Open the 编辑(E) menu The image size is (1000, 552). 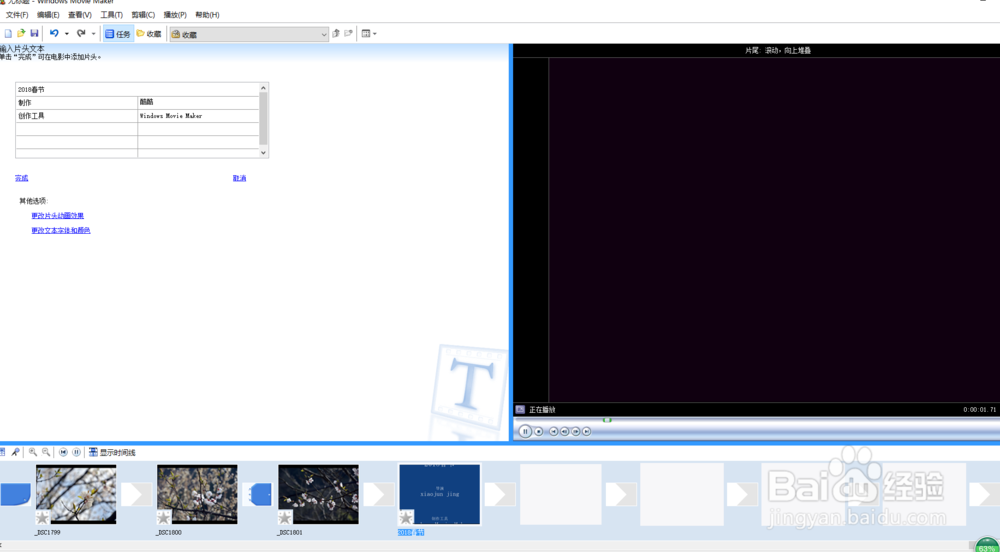coord(48,15)
